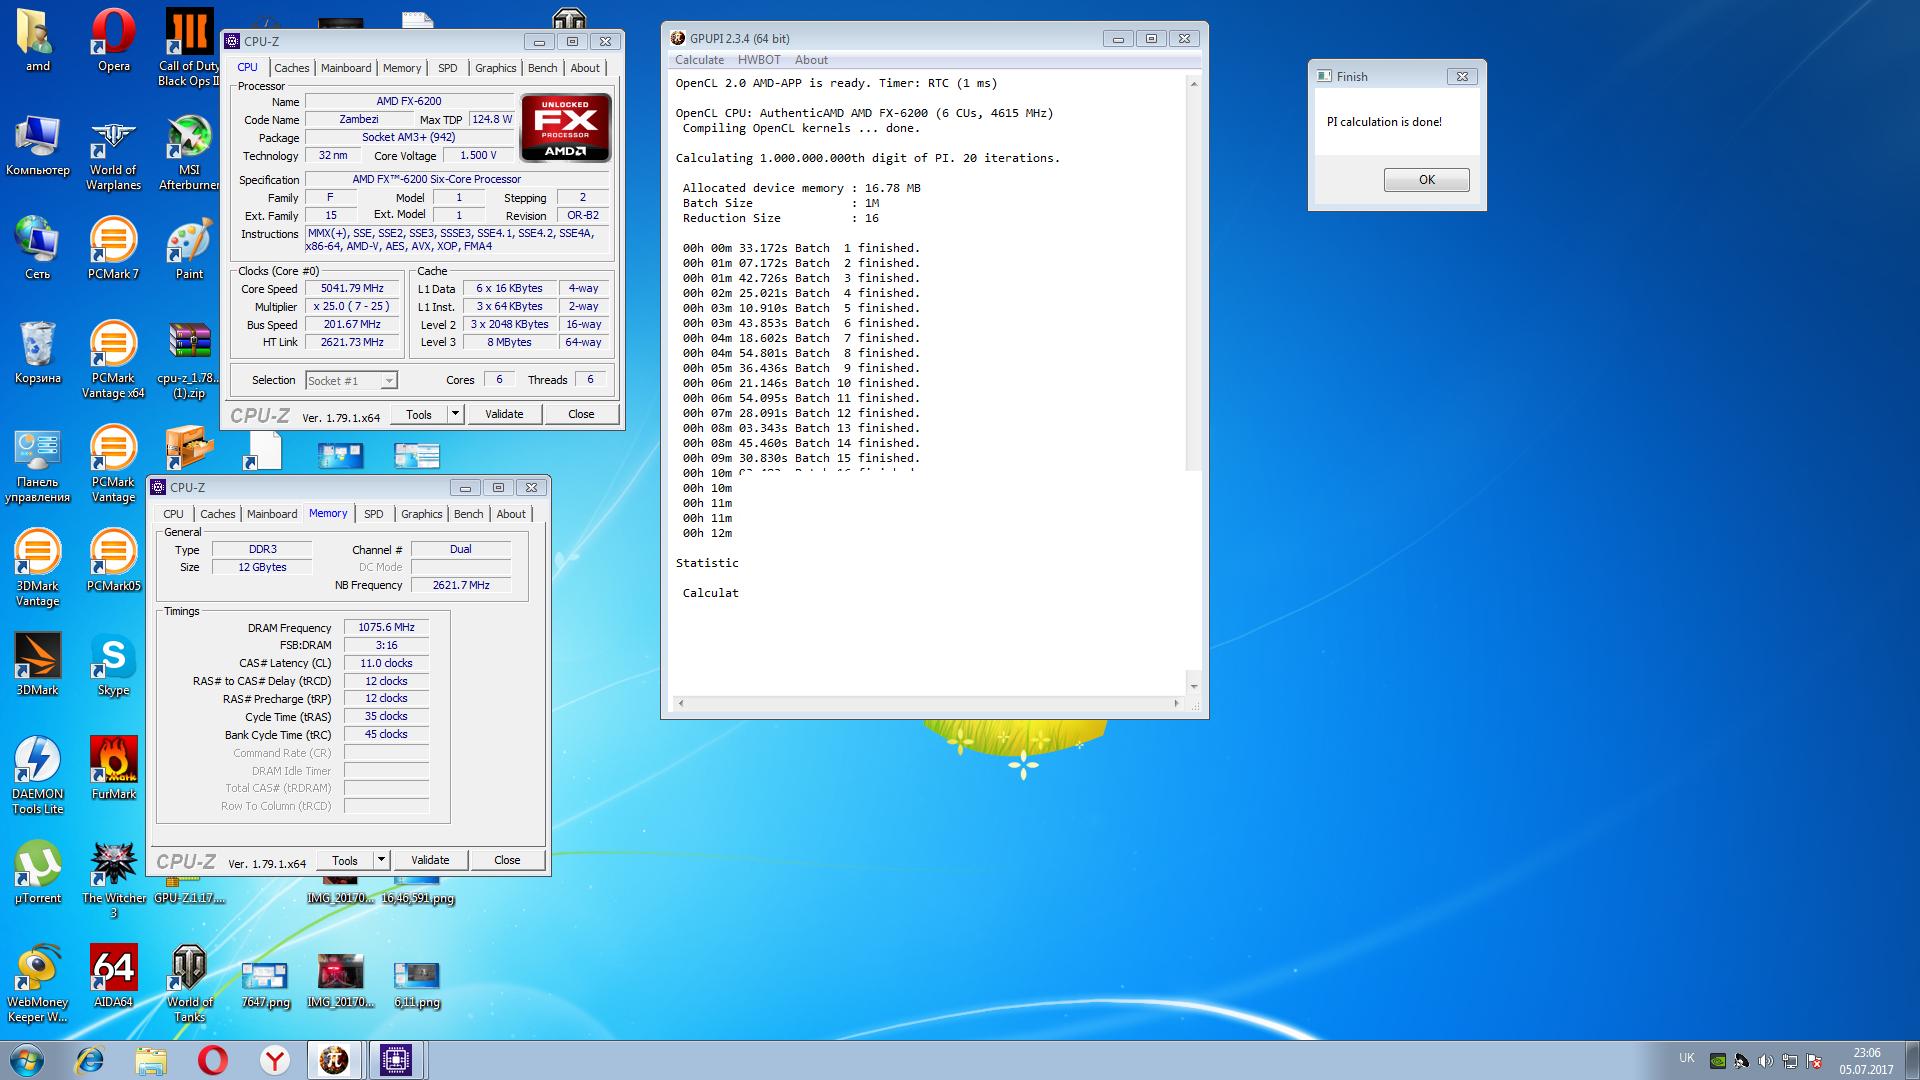Open the Recycle Bin (Корзина) icon

pos(37,352)
